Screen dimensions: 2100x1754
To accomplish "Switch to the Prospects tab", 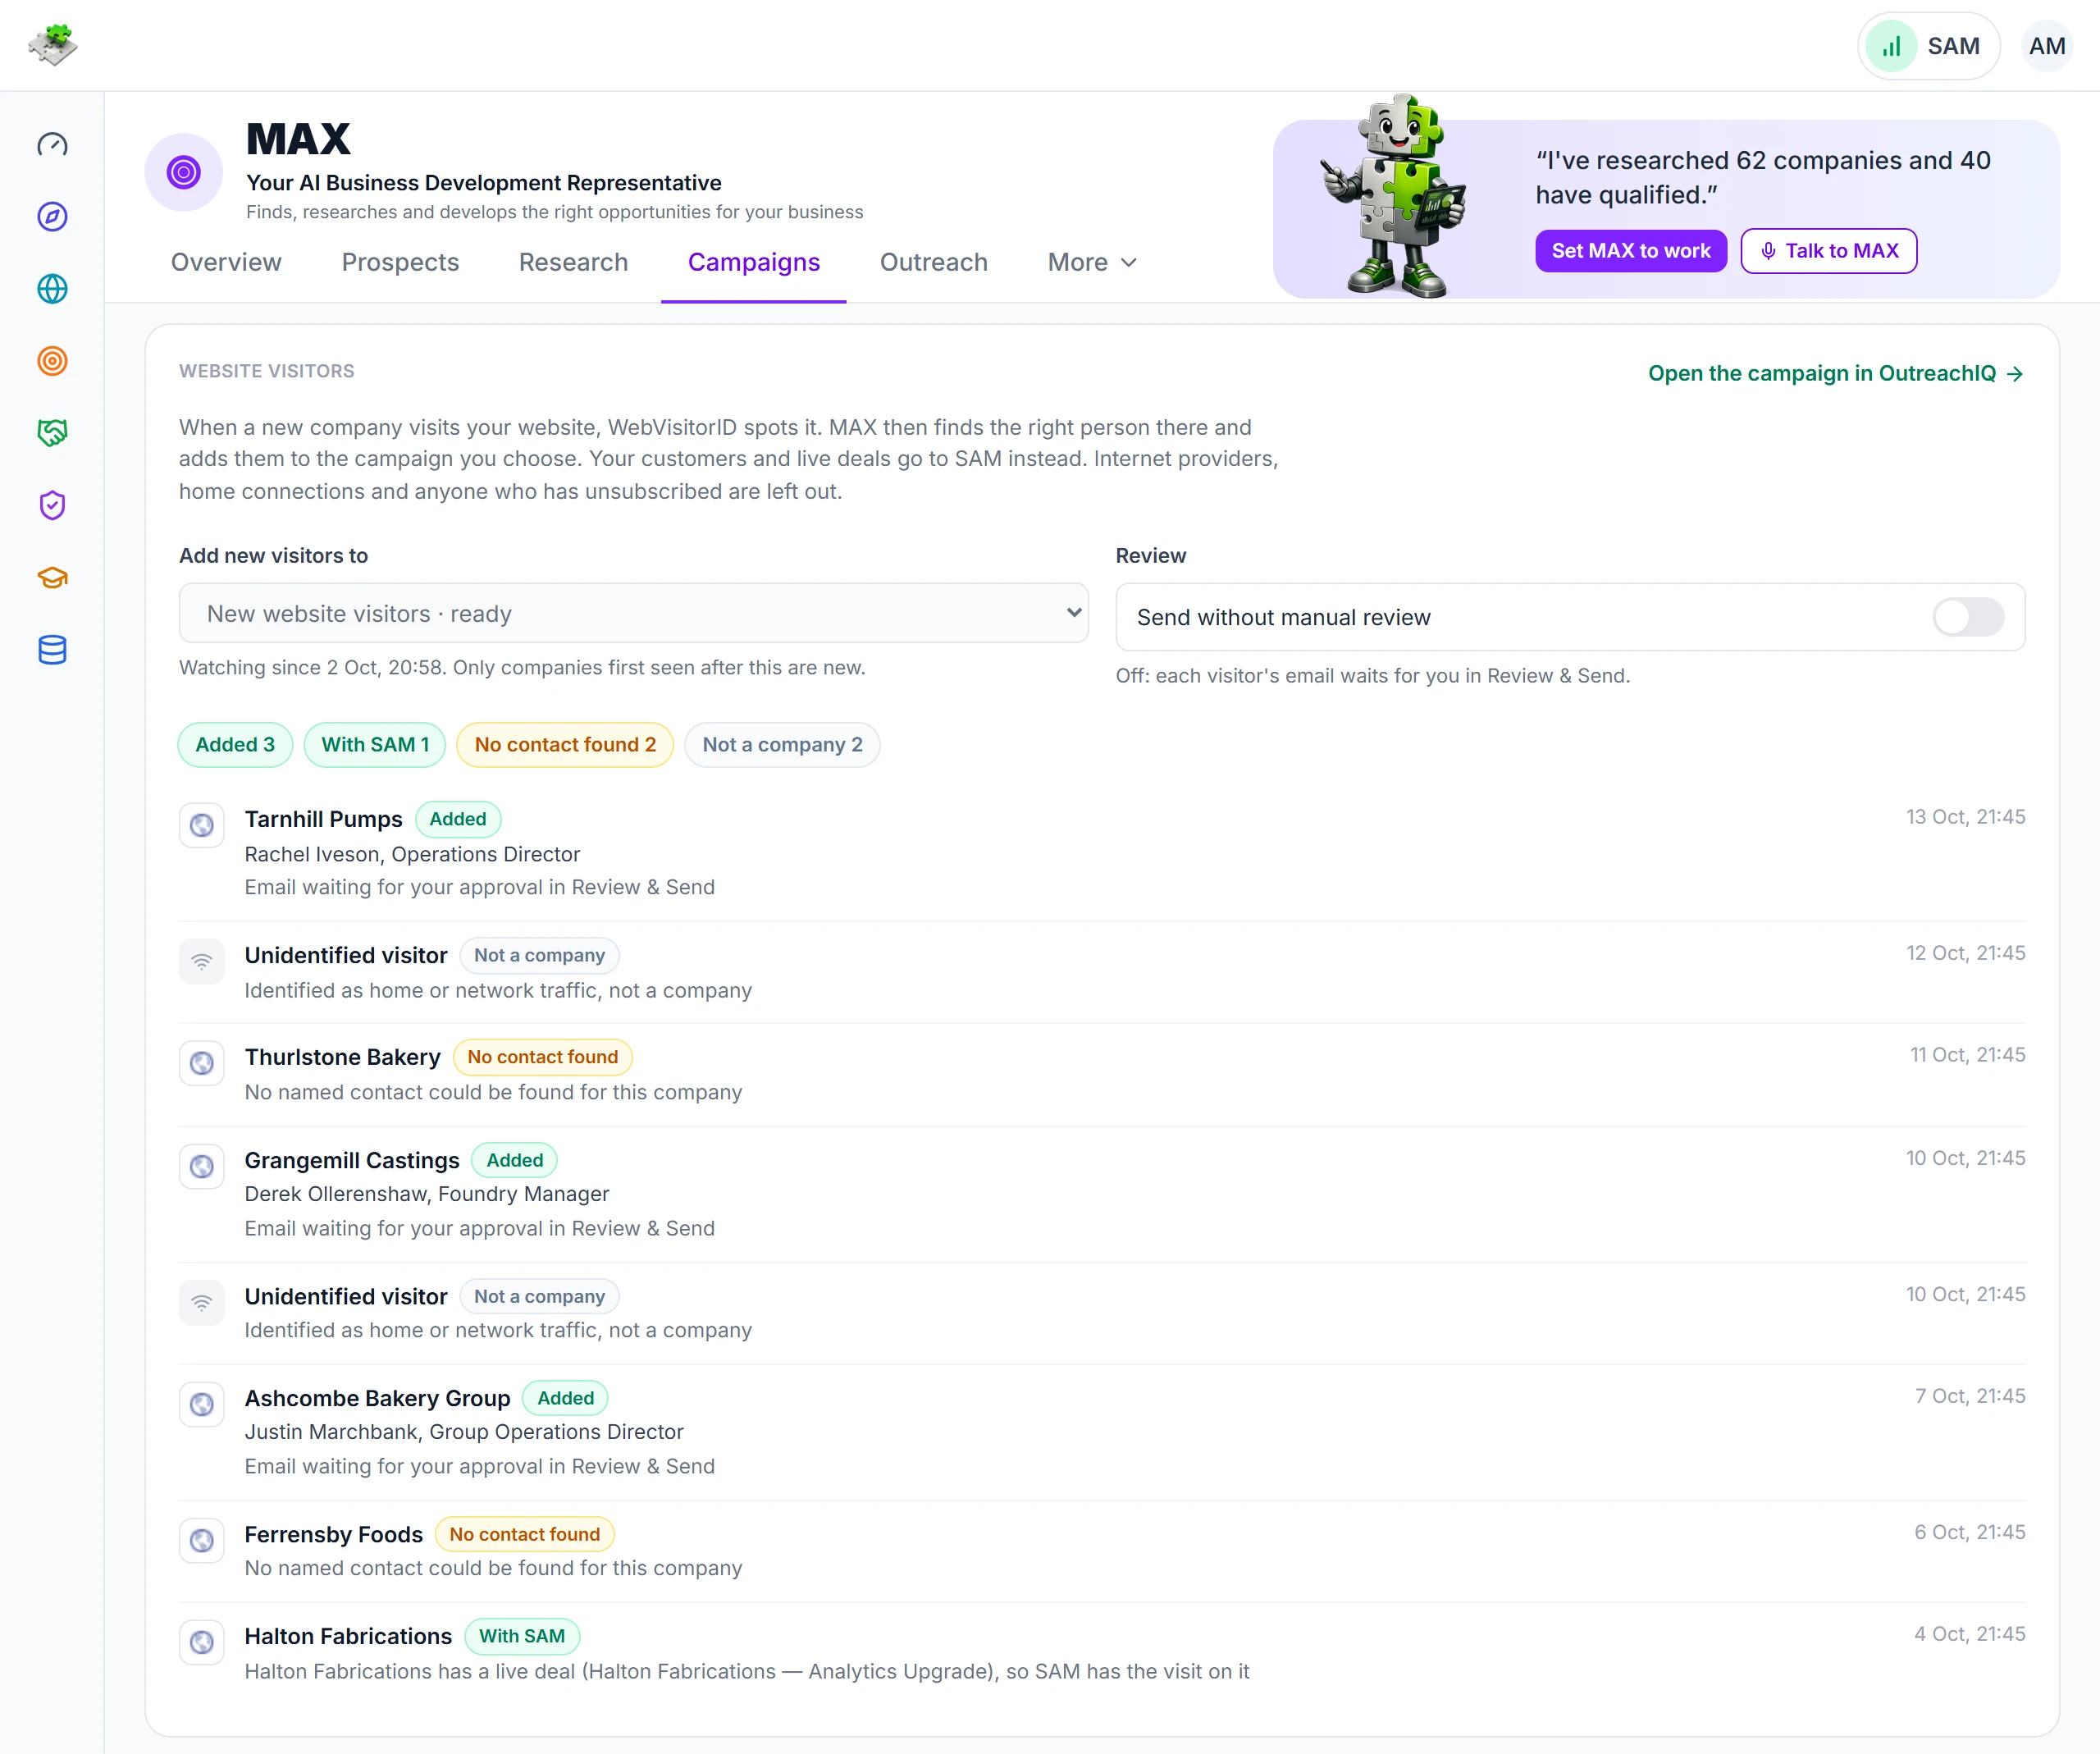I will [x=400, y=262].
